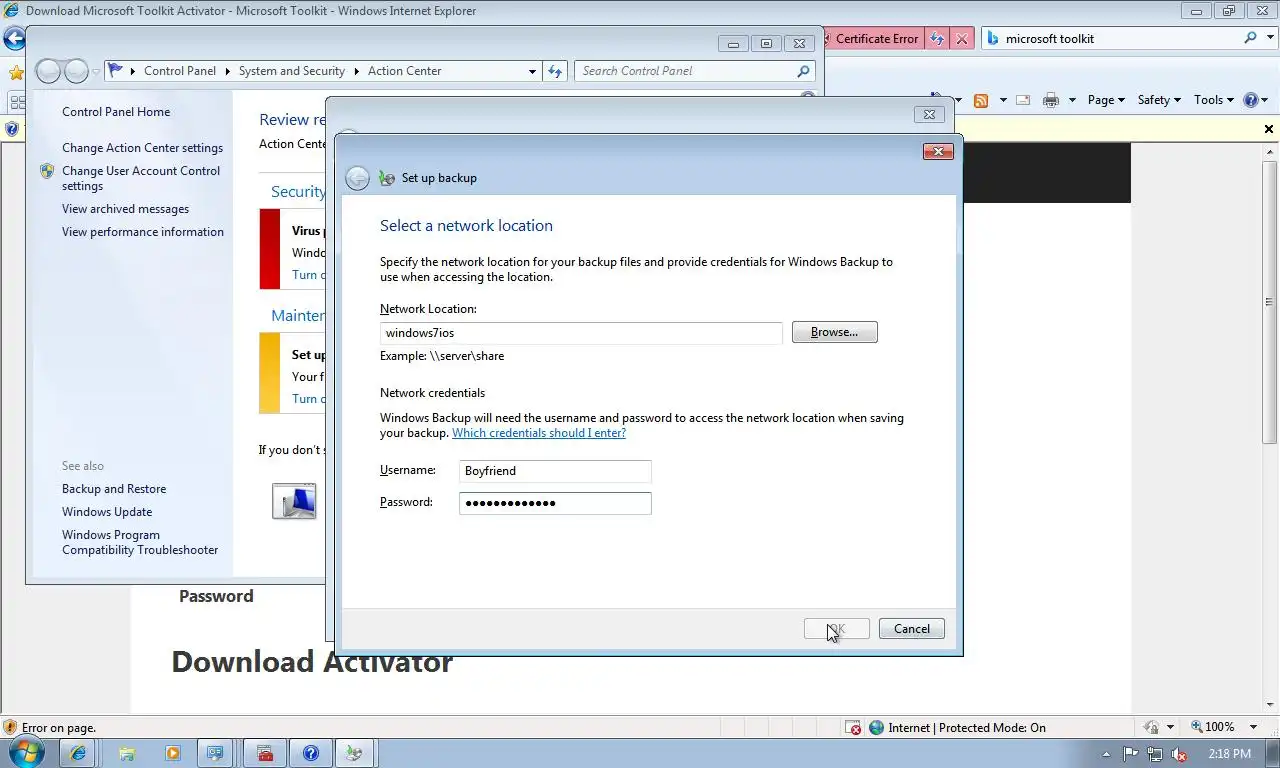Expand the IE search provider dropdown
1280x768 pixels.
[1270, 38]
